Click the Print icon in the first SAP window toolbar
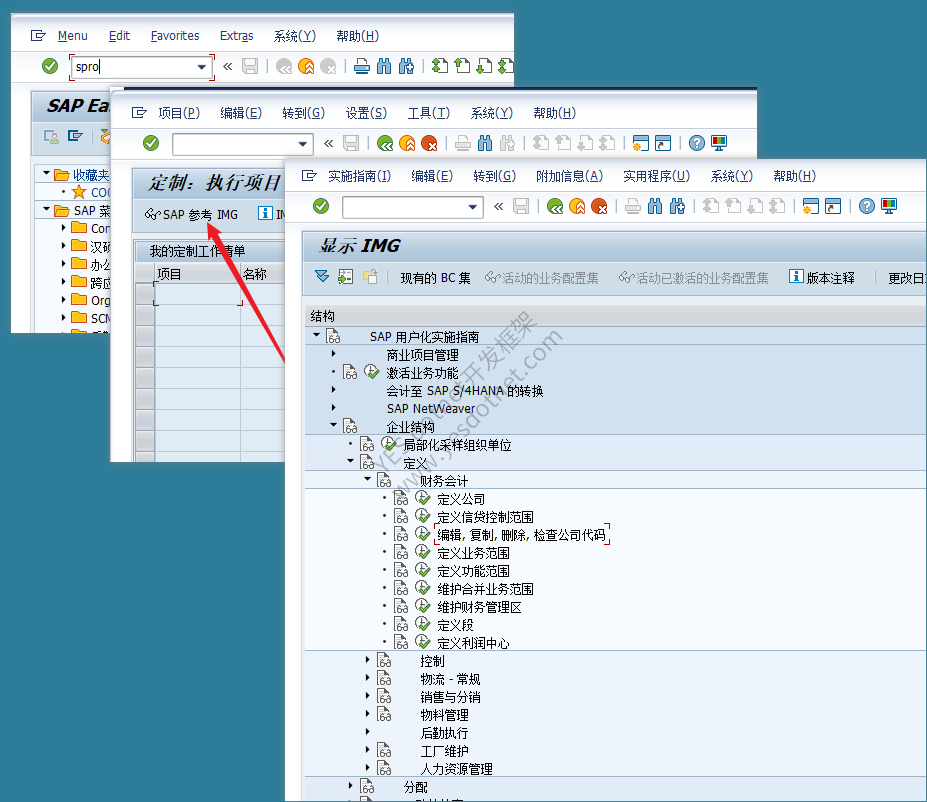This screenshot has width=927, height=802. [362, 66]
